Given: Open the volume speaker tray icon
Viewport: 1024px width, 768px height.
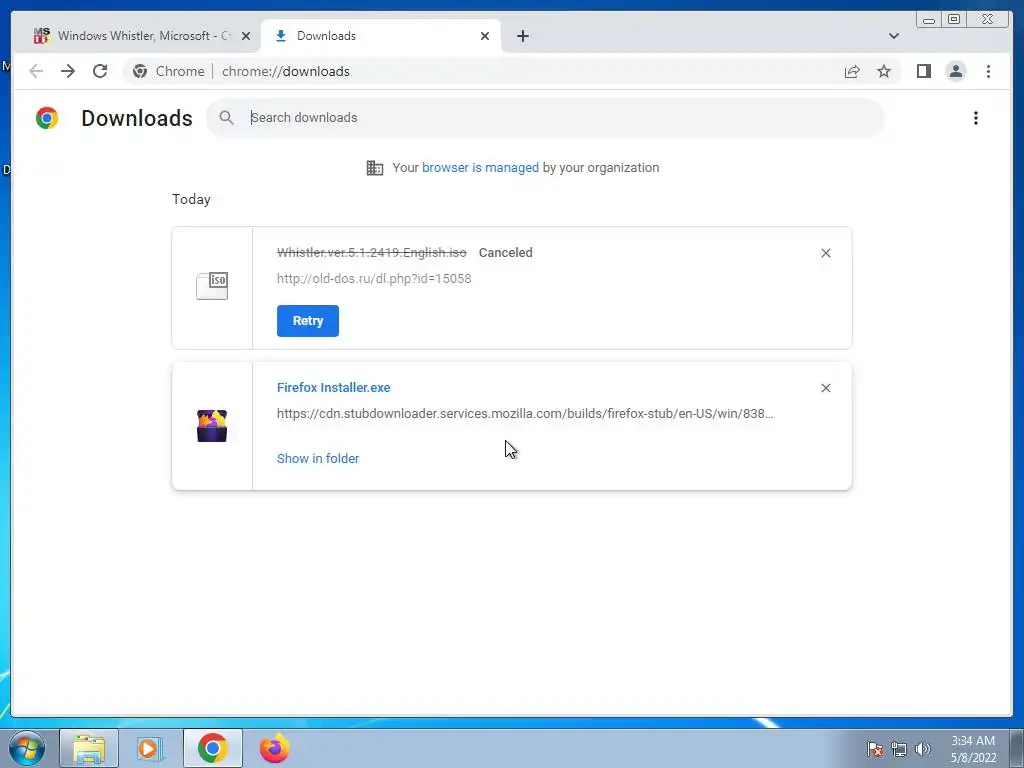Looking at the screenshot, I should click(923, 749).
